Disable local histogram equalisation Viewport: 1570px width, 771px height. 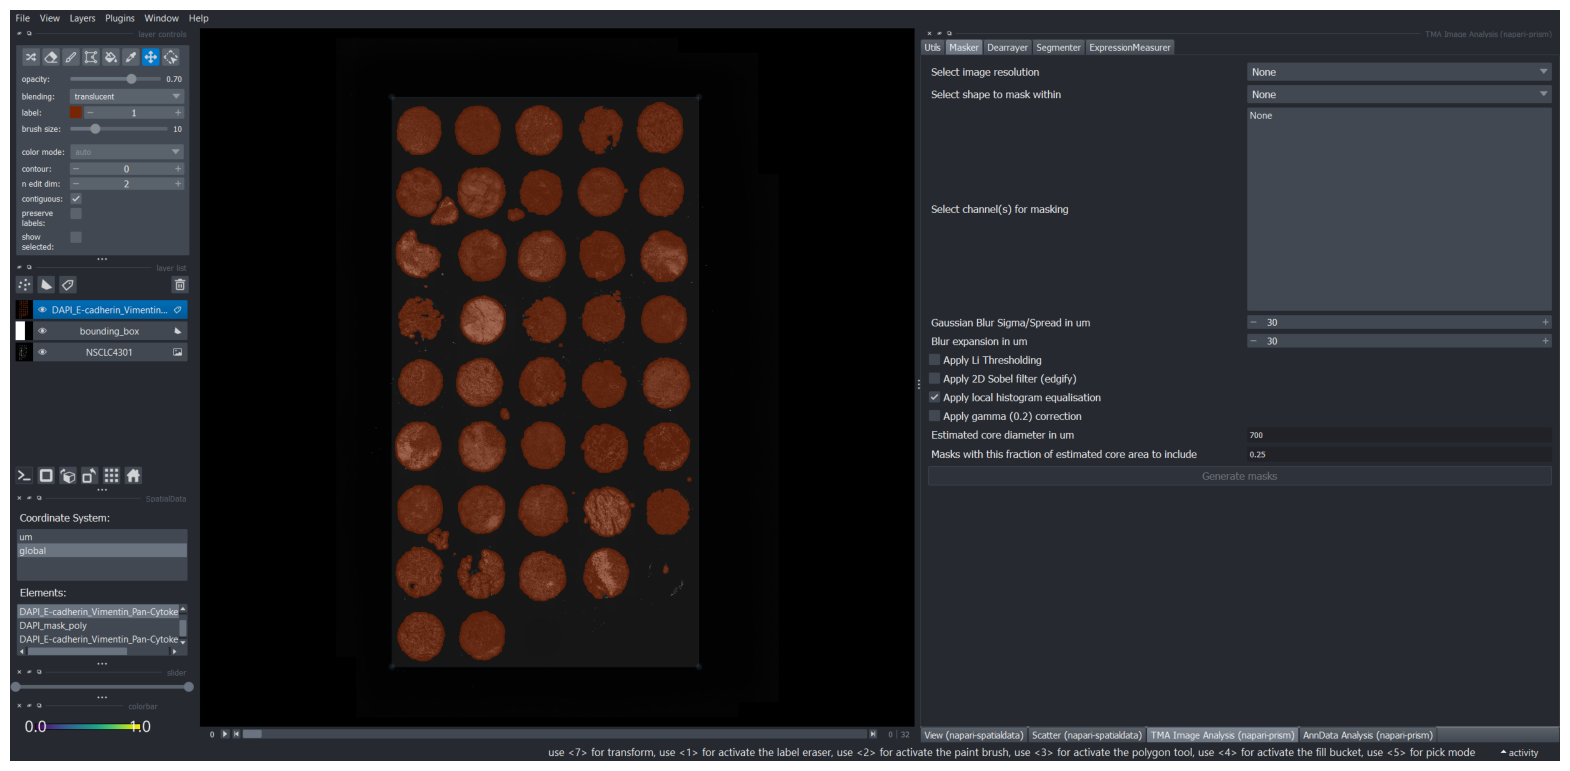click(935, 397)
